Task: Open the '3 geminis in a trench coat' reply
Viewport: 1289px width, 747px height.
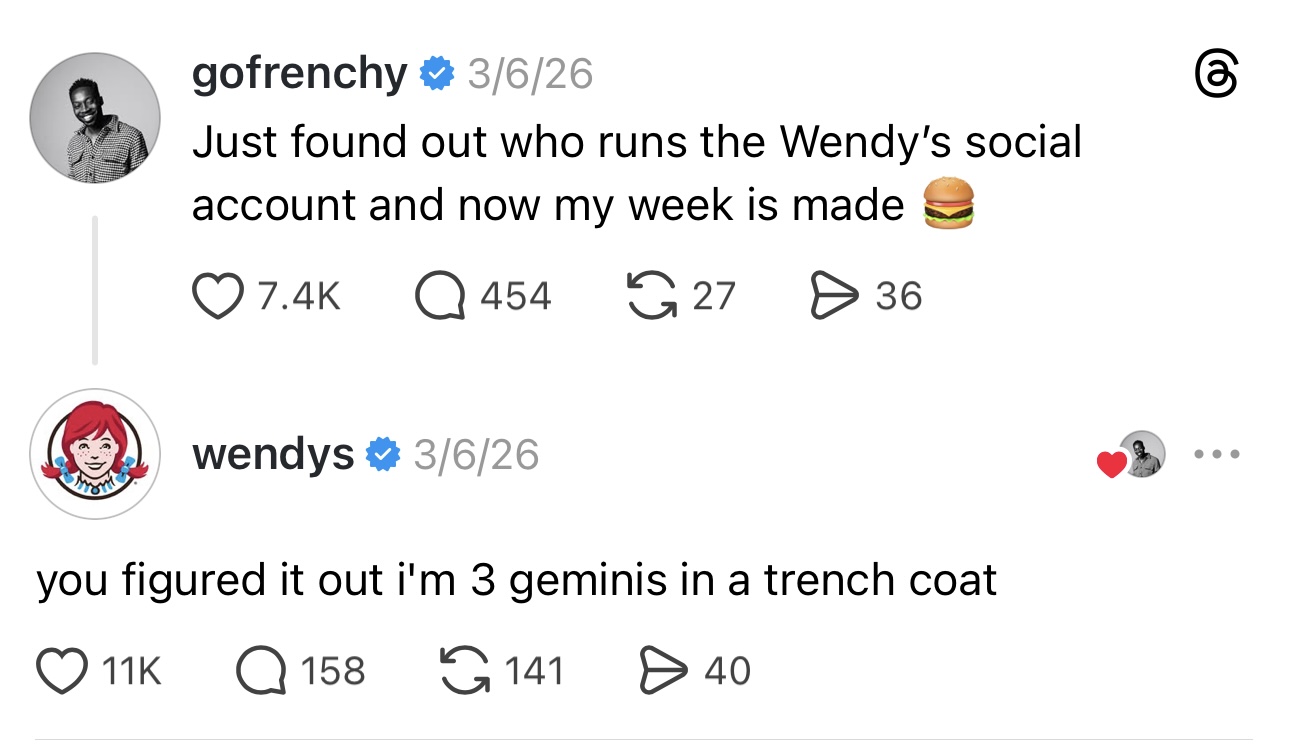Action: pyautogui.click(x=516, y=581)
